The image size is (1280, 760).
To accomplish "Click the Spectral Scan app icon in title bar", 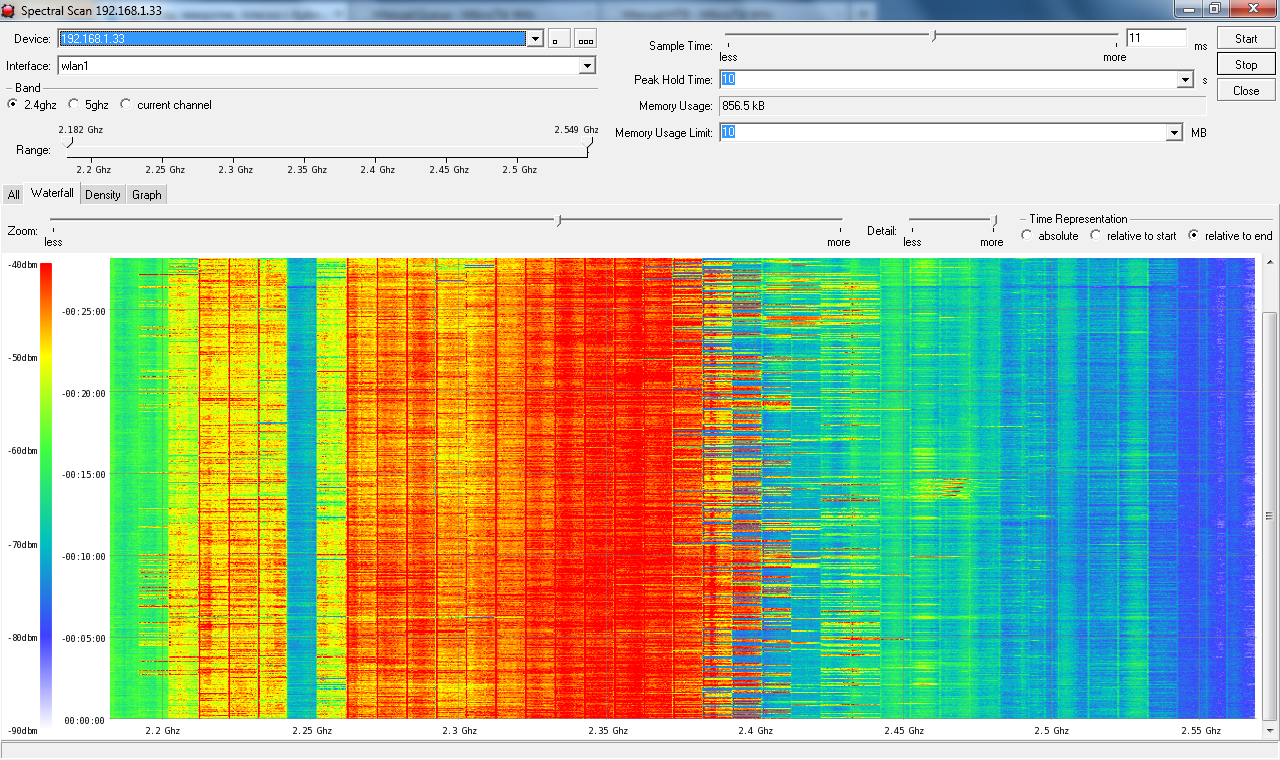I will click(x=8, y=10).
